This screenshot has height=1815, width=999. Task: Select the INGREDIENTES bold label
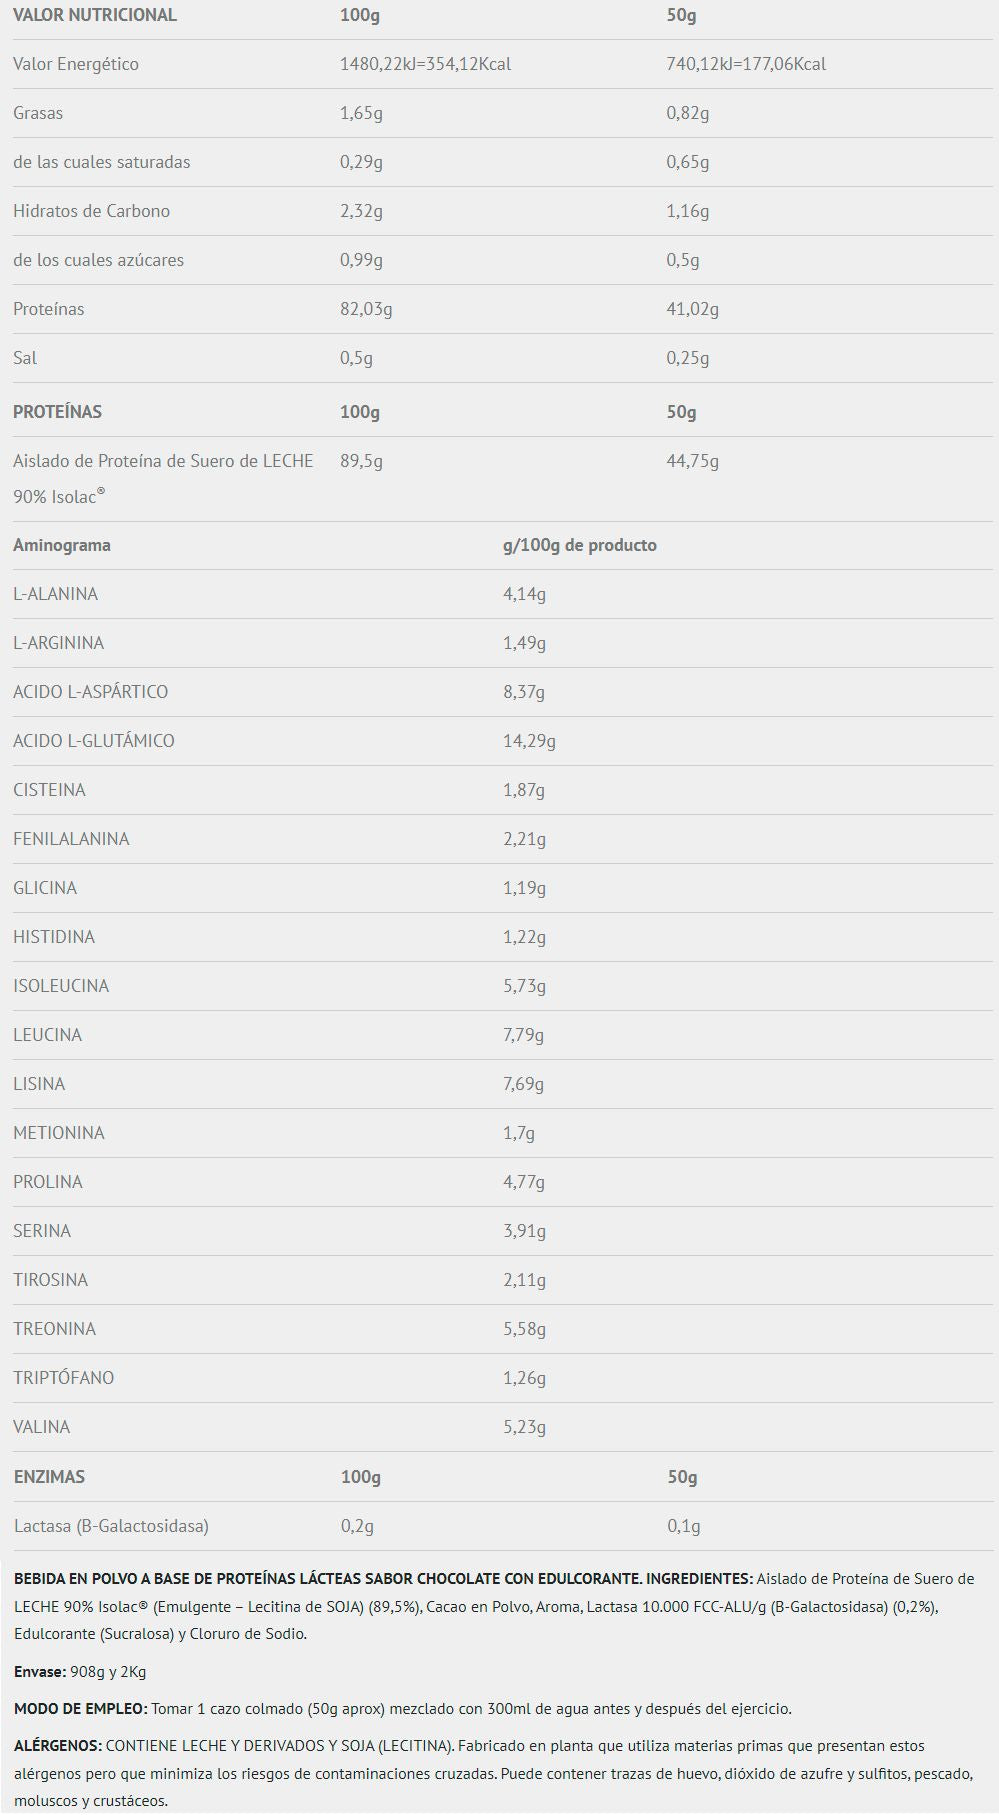coord(700,1579)
